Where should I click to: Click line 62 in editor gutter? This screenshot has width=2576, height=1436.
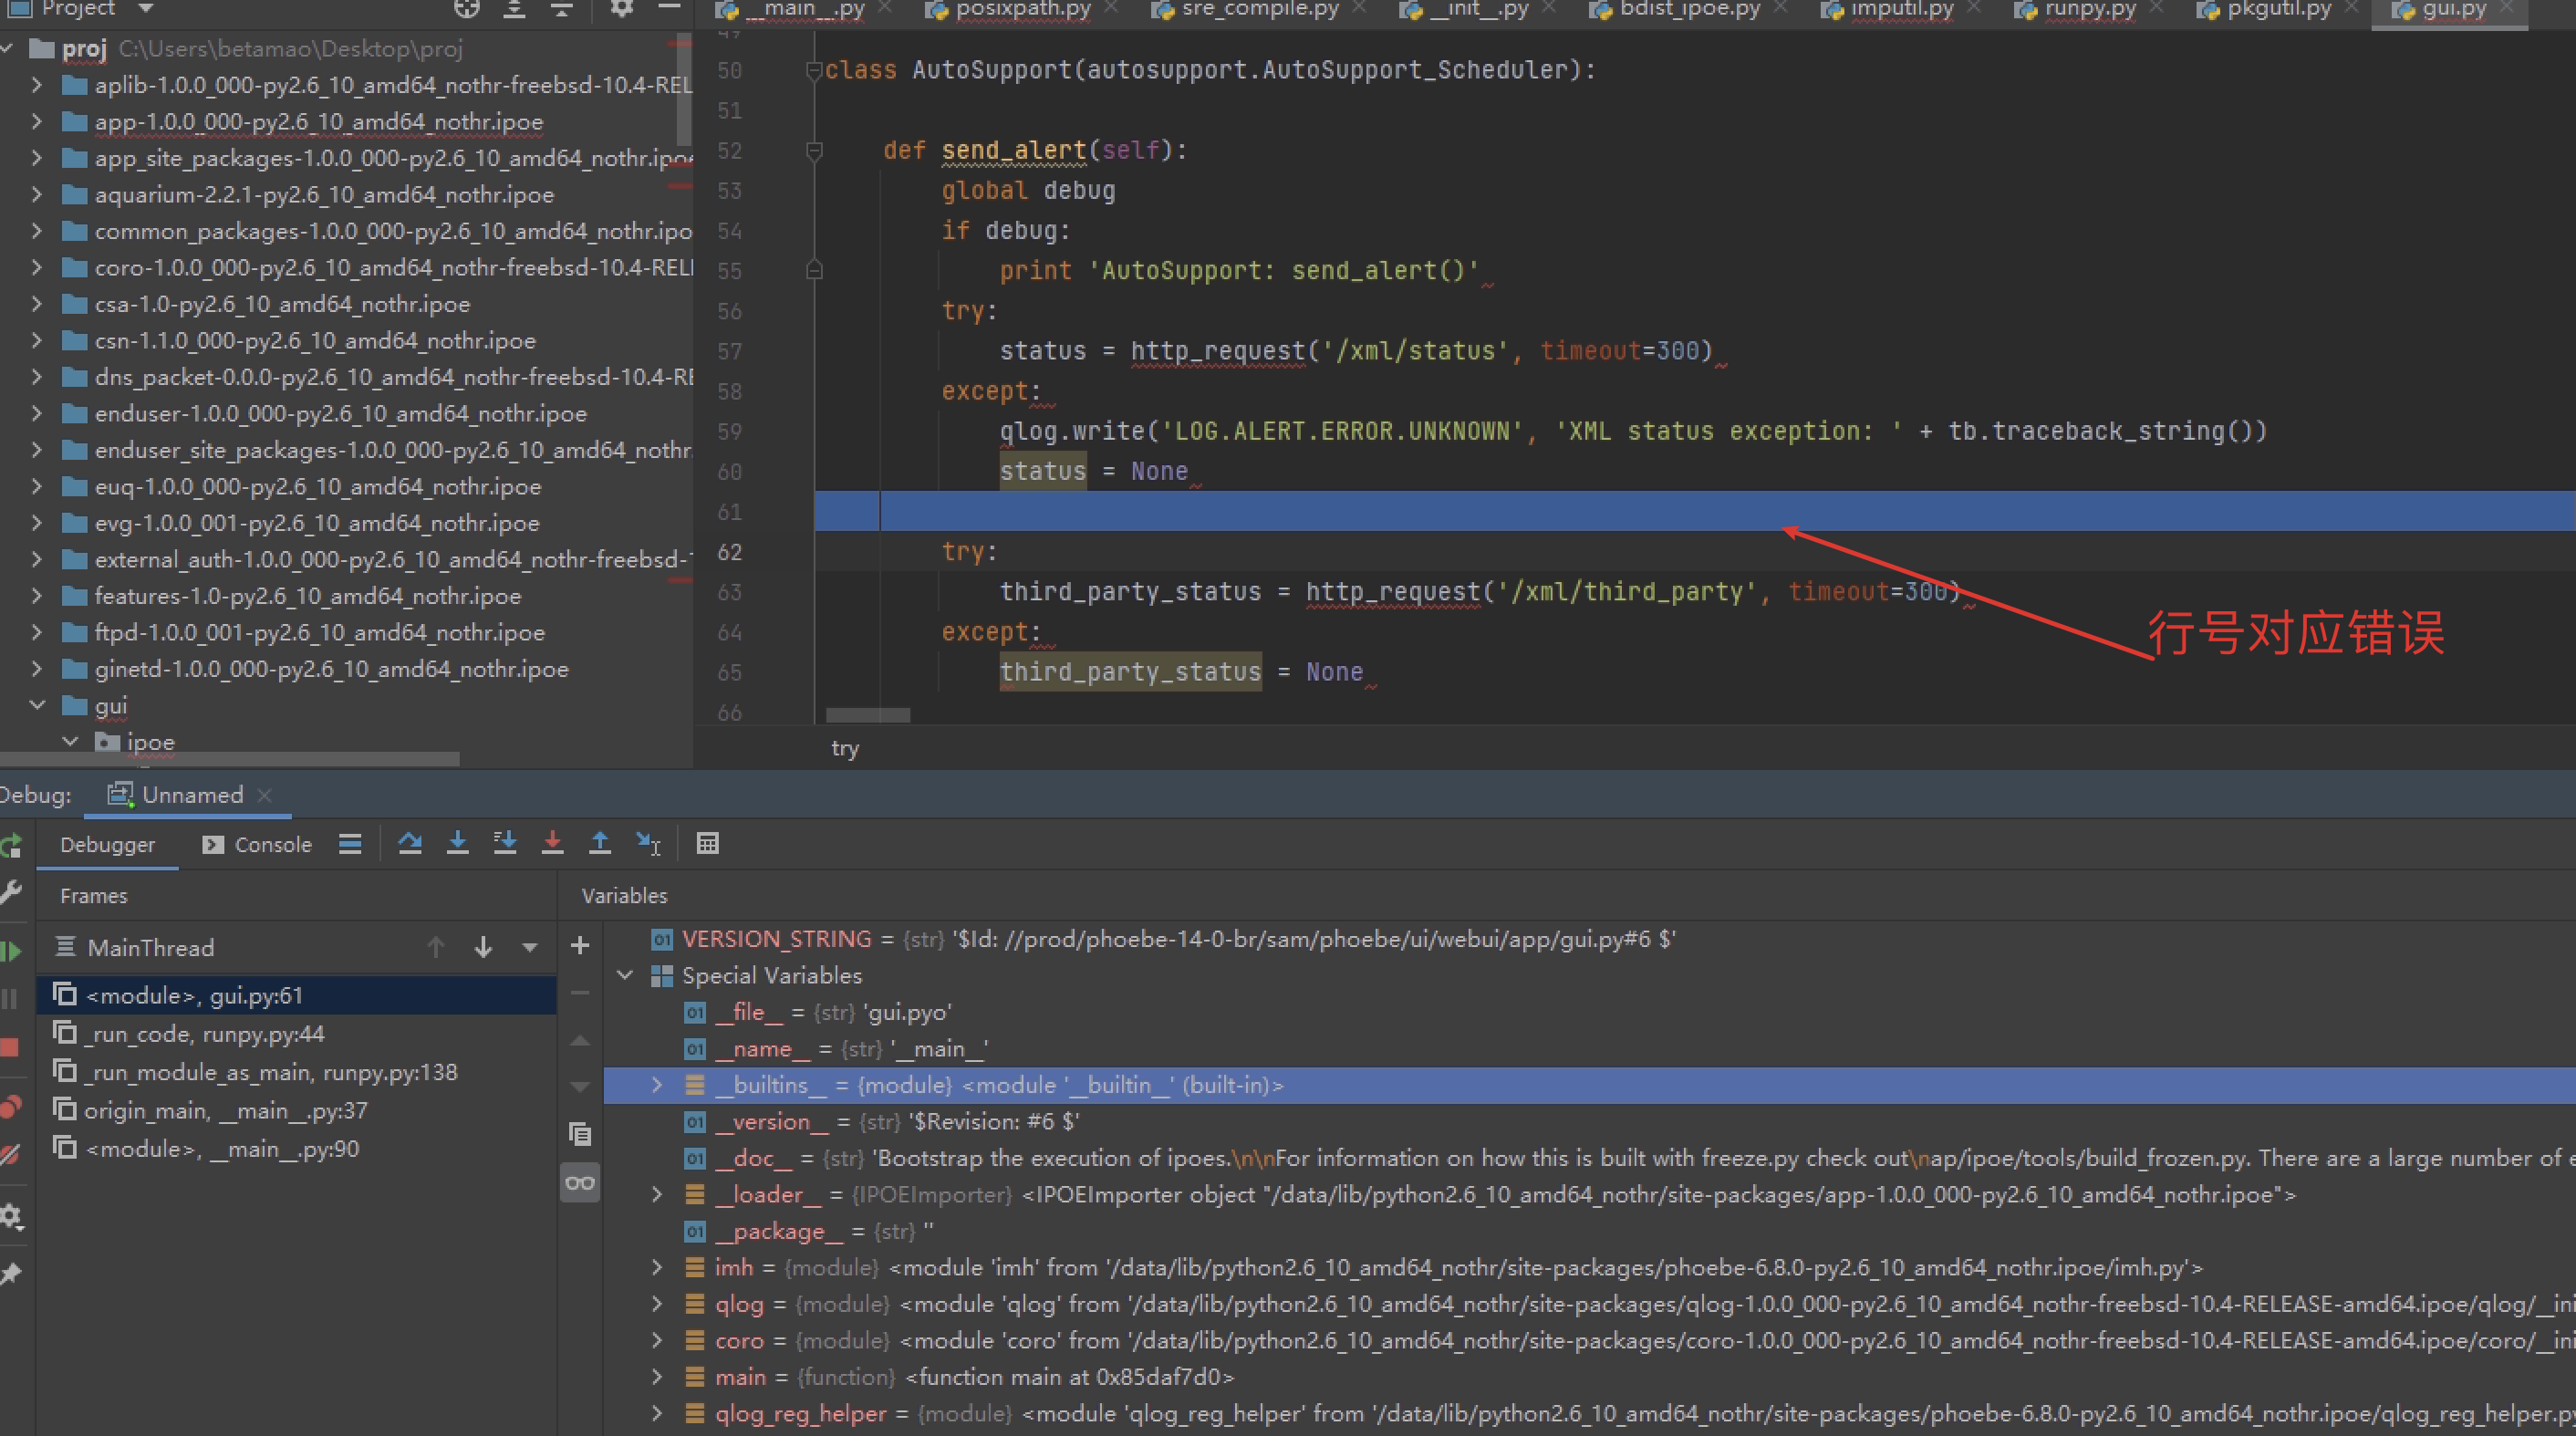point(730,552)
